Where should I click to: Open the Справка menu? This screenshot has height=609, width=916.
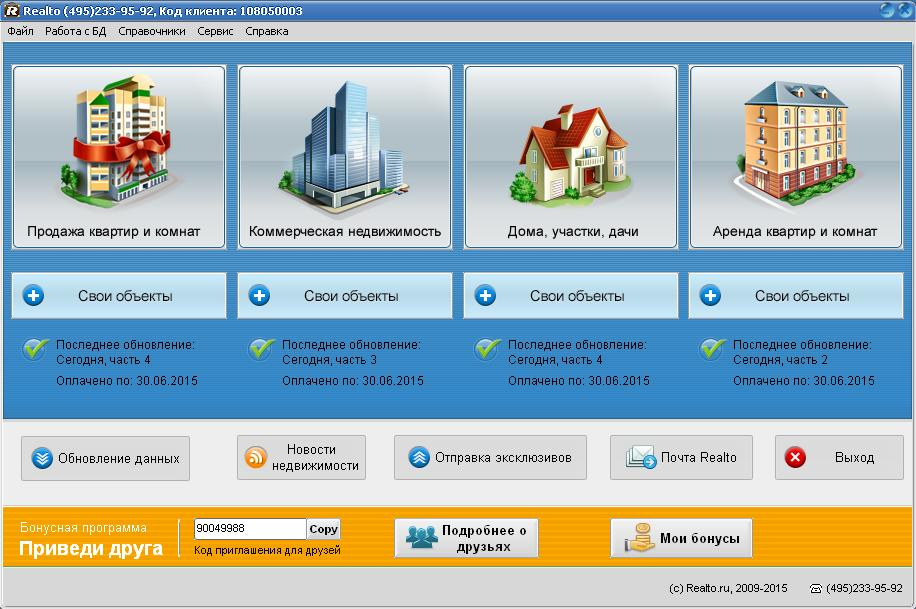(x=266, y=32)
